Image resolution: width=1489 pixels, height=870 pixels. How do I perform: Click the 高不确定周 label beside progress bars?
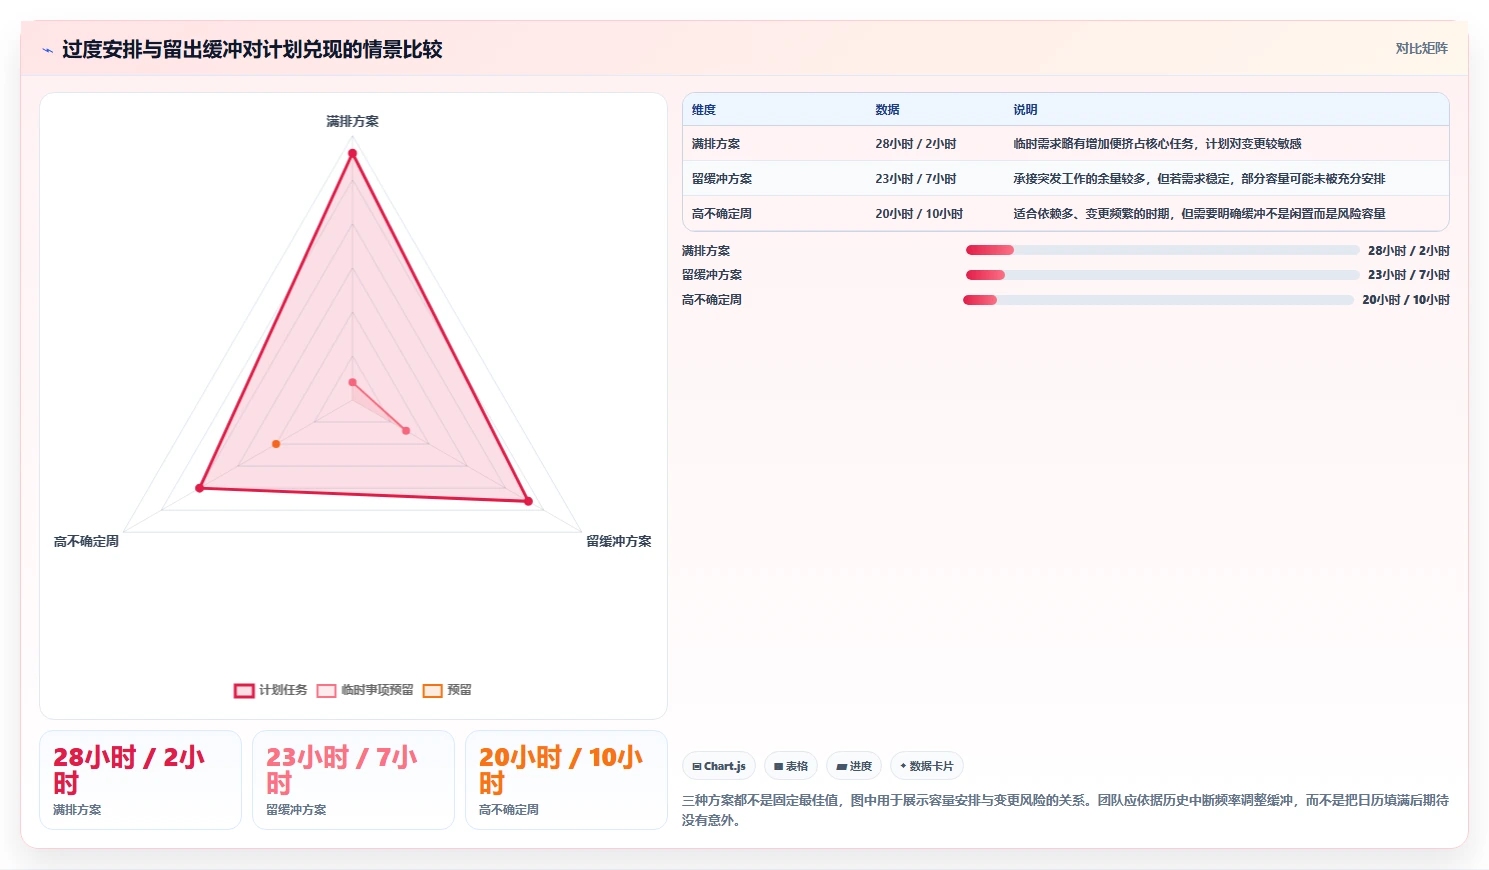point(712,300)
